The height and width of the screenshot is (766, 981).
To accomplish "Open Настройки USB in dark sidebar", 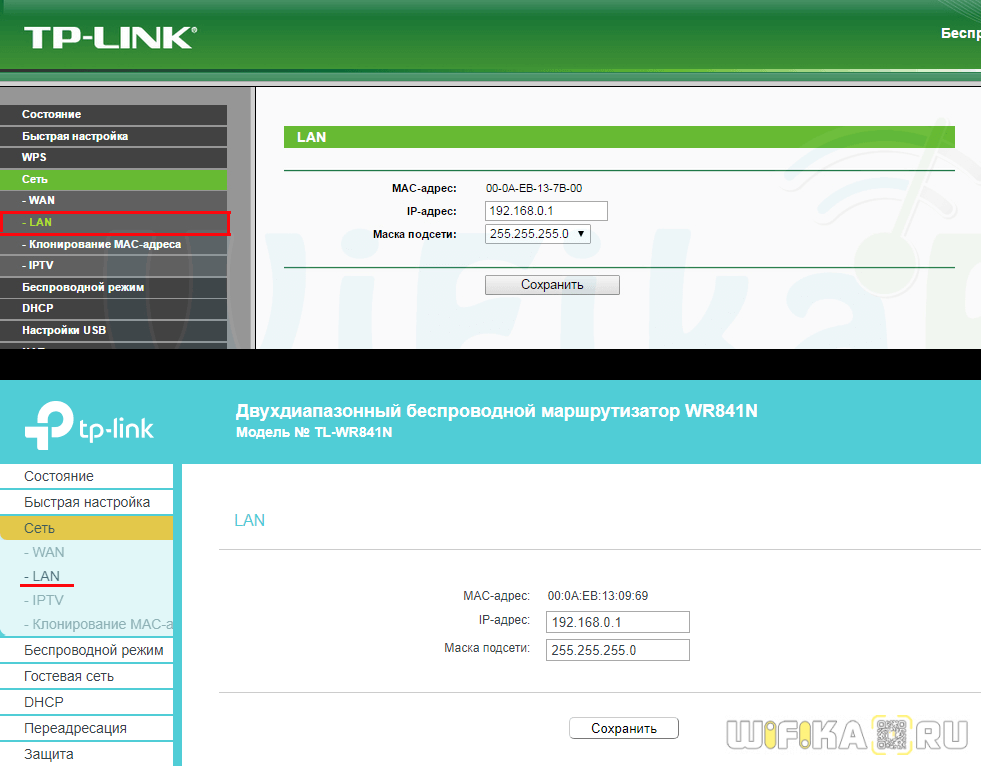I will [64, 330].
